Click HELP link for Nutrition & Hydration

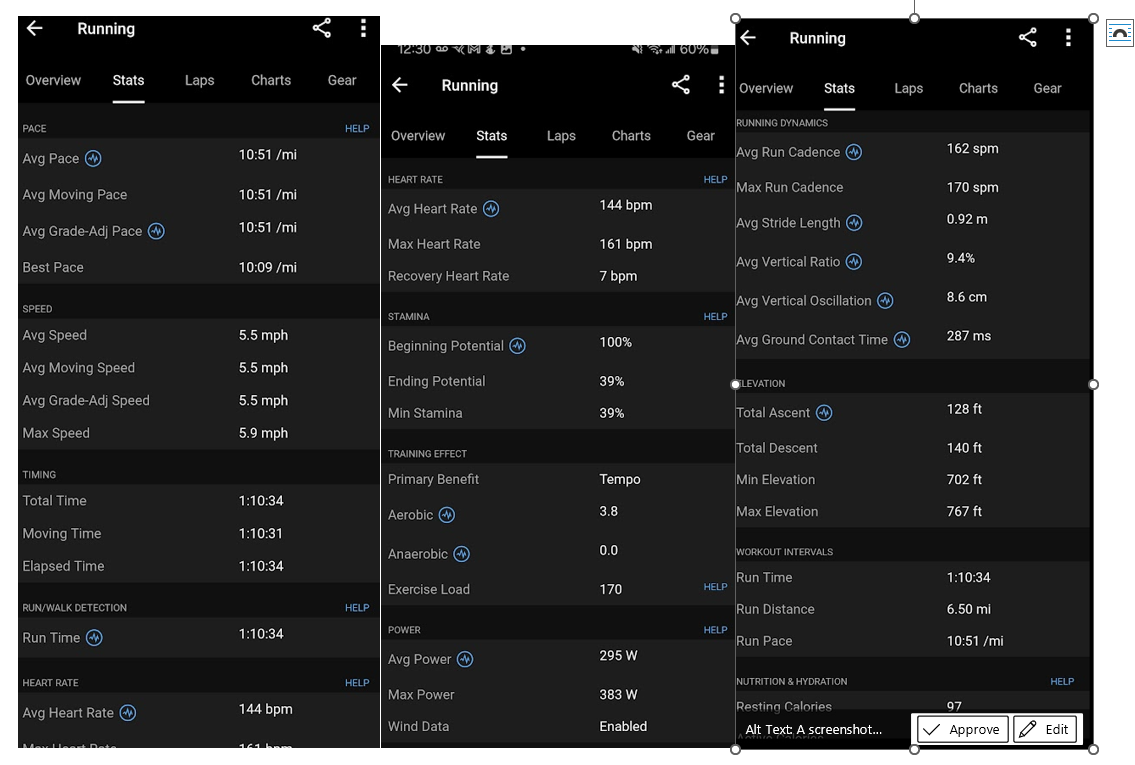[1062, 682]
